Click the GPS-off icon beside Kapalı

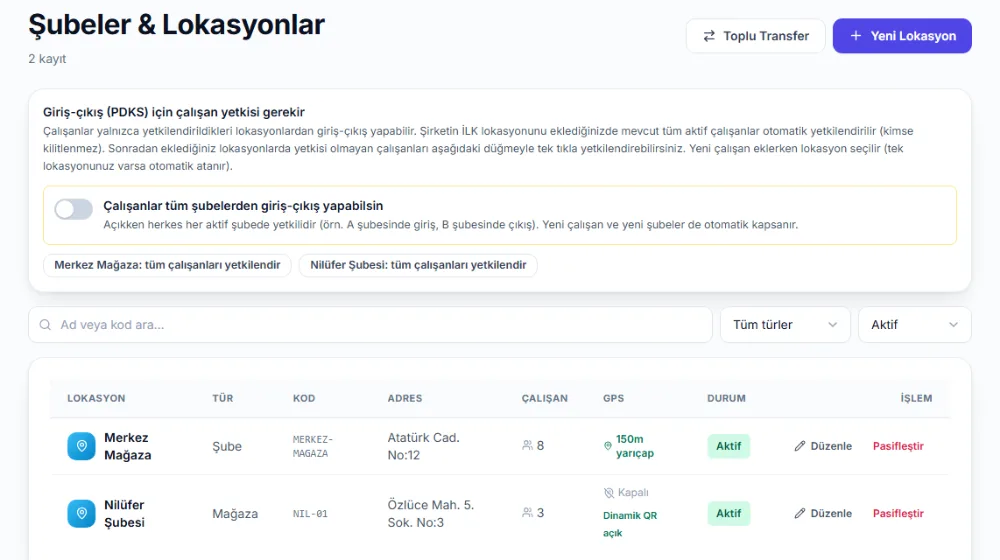pos(608,492)
